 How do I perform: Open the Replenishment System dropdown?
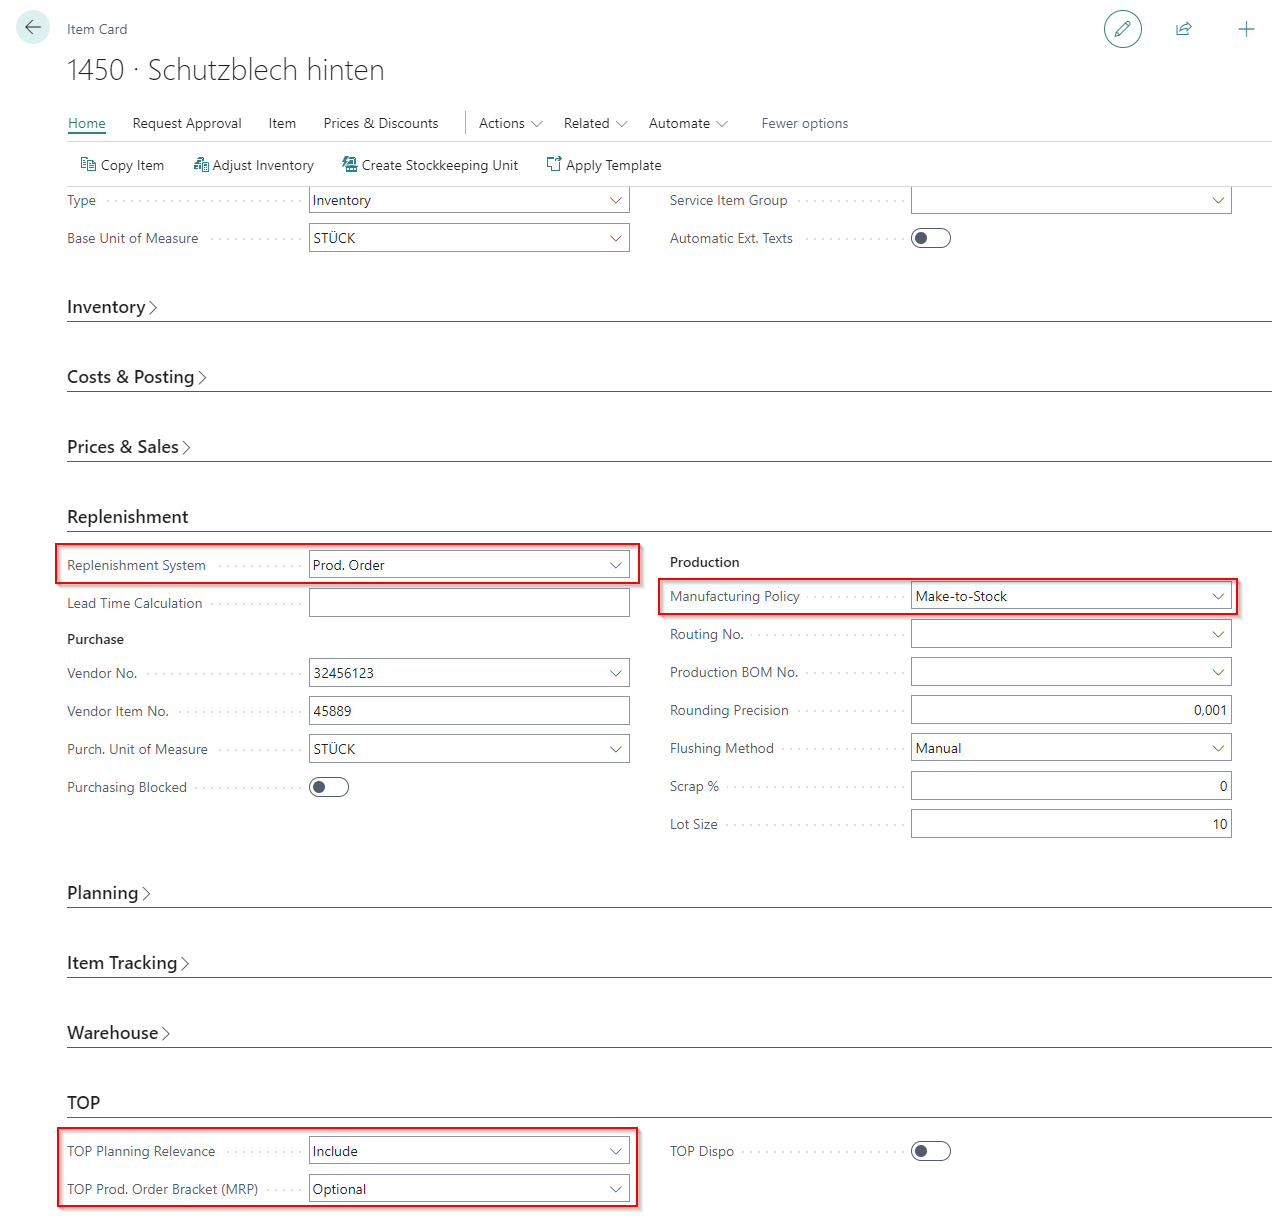469,565
